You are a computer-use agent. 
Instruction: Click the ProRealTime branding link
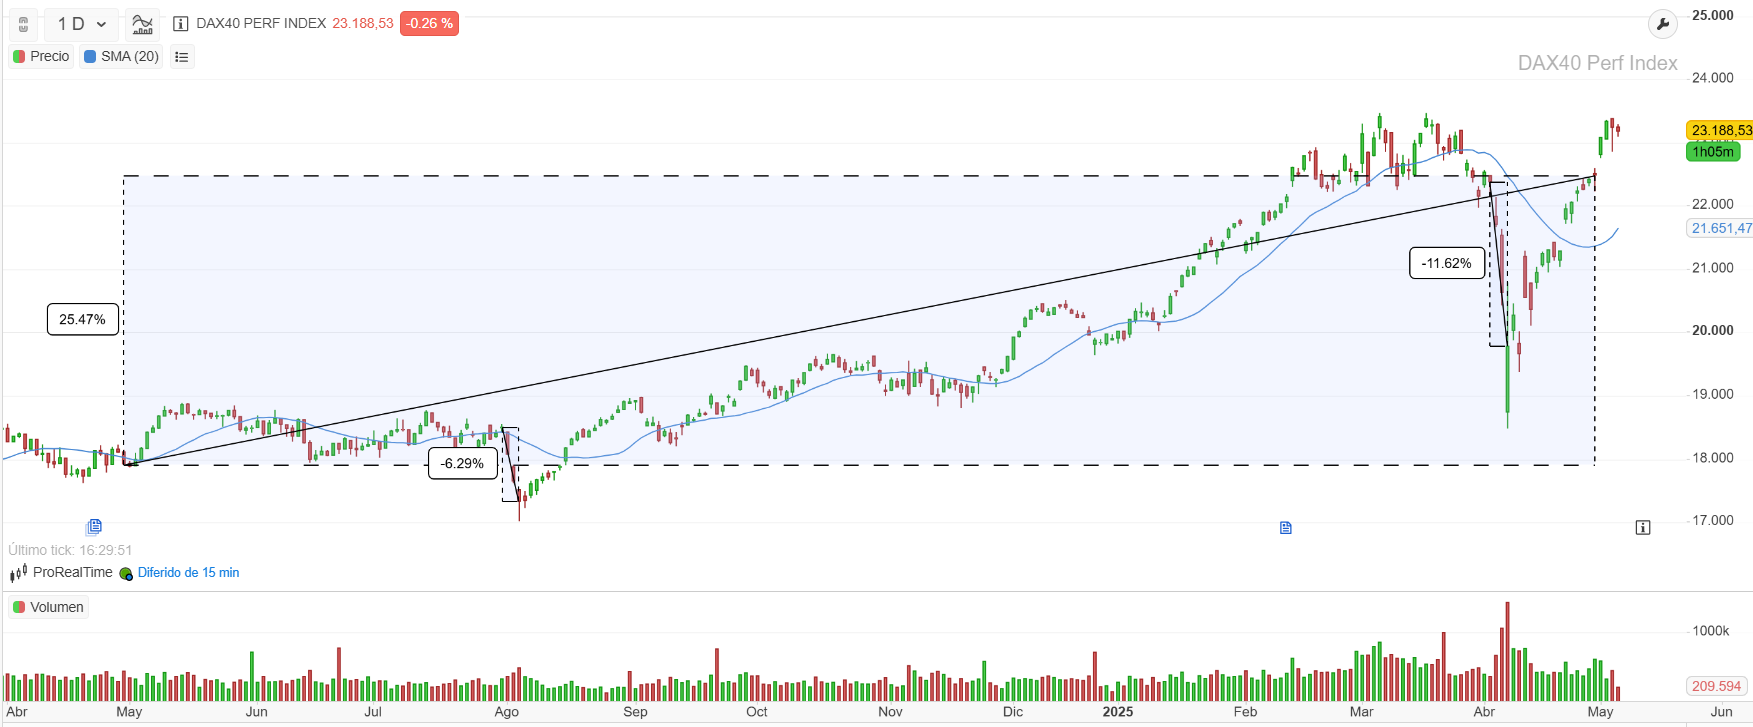[x=70, y=572]
